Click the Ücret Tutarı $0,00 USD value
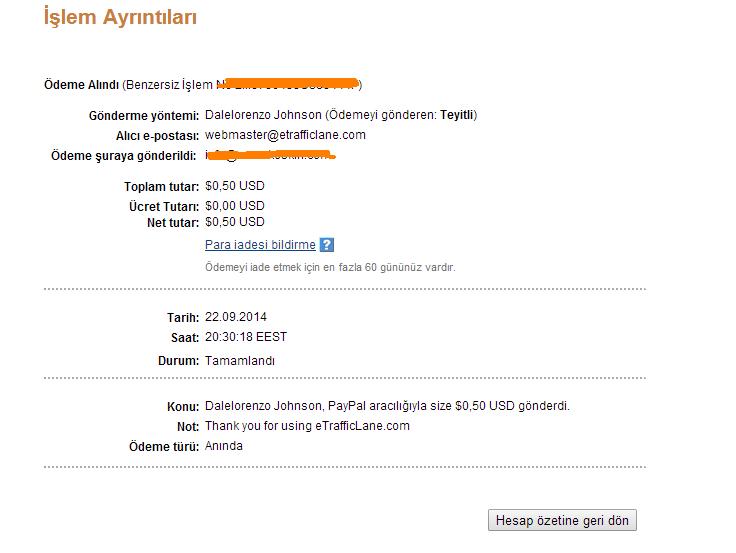 pos(235,206)
